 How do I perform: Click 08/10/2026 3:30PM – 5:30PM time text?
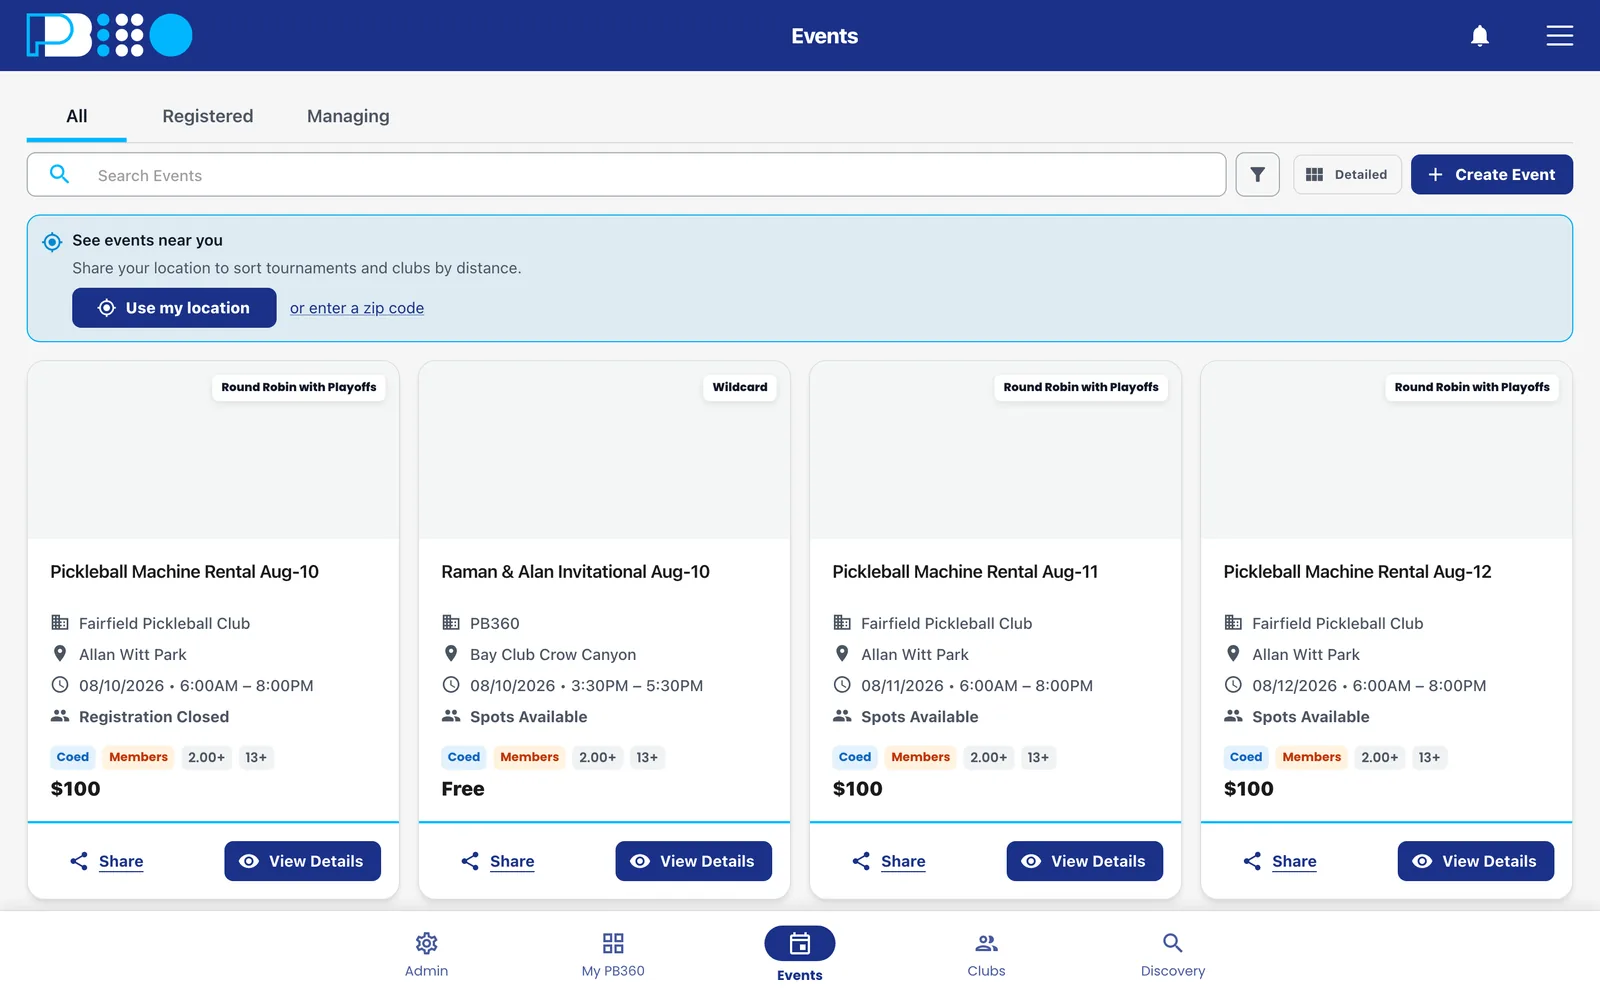coord(587,686)
